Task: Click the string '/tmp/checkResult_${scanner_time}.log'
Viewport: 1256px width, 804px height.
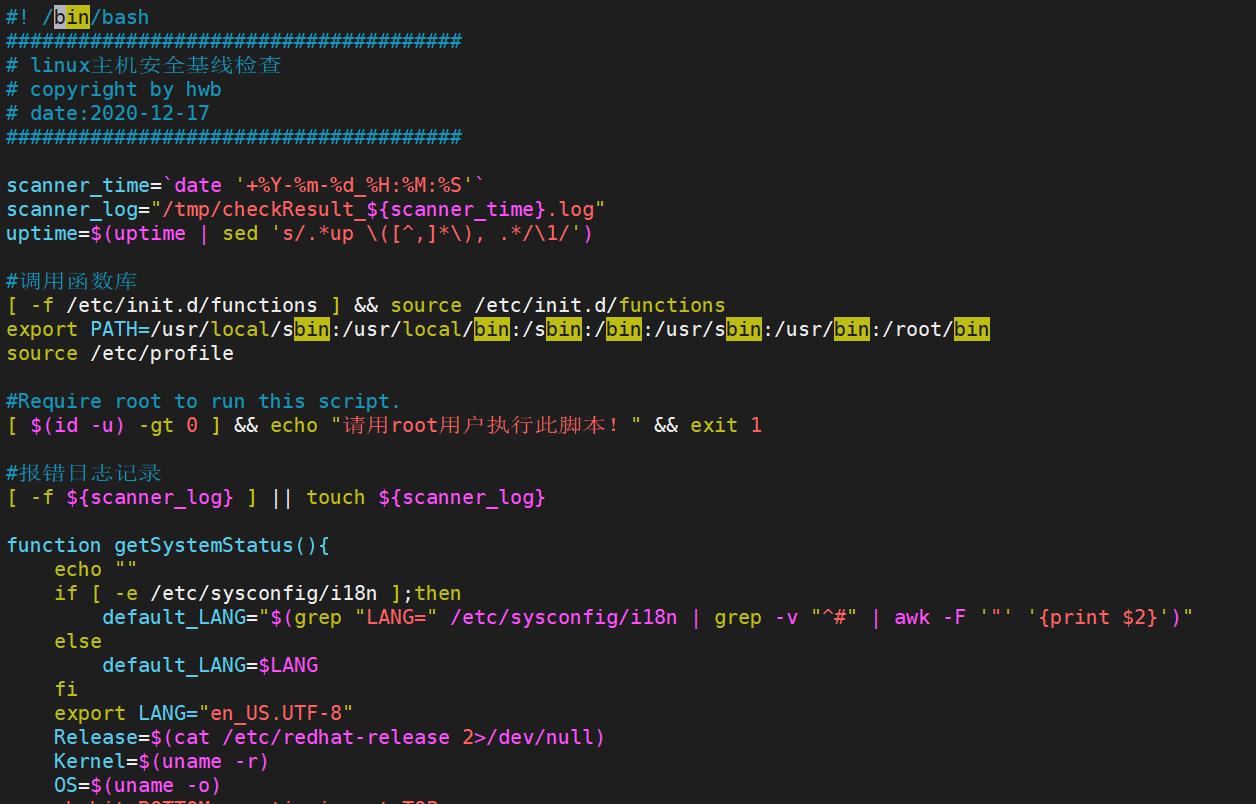Action: [378, 209]
